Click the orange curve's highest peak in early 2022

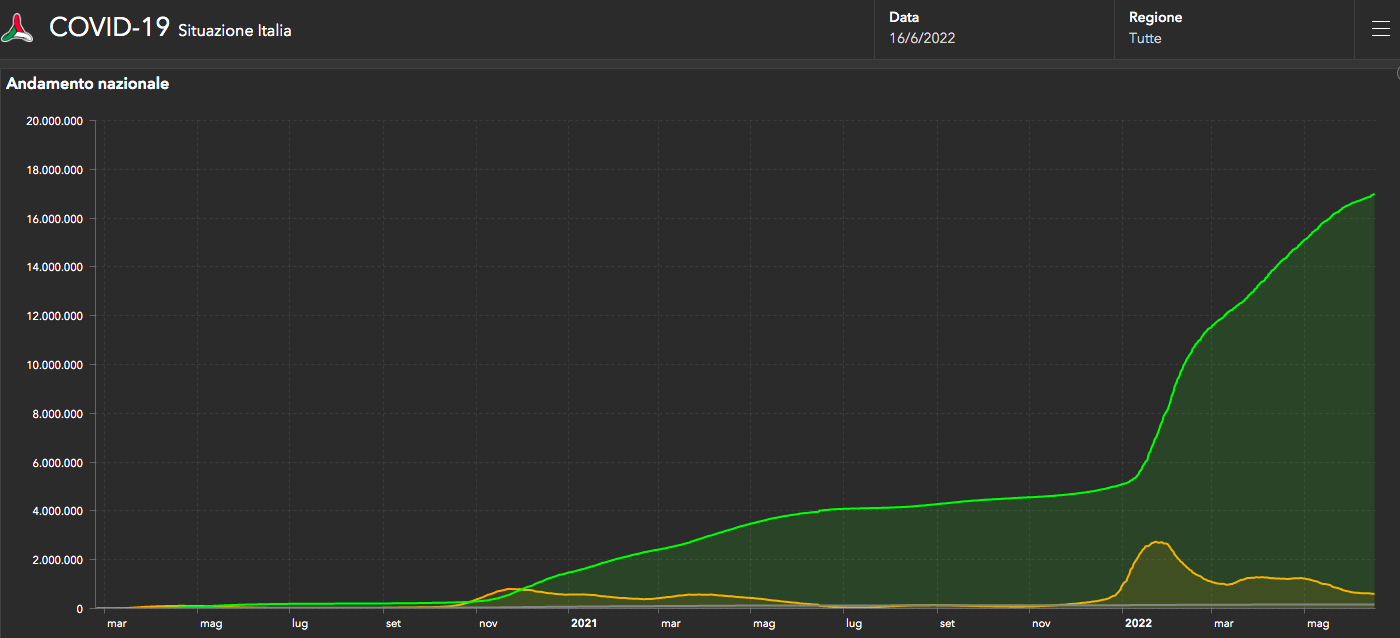click(x=1157, y=542)
